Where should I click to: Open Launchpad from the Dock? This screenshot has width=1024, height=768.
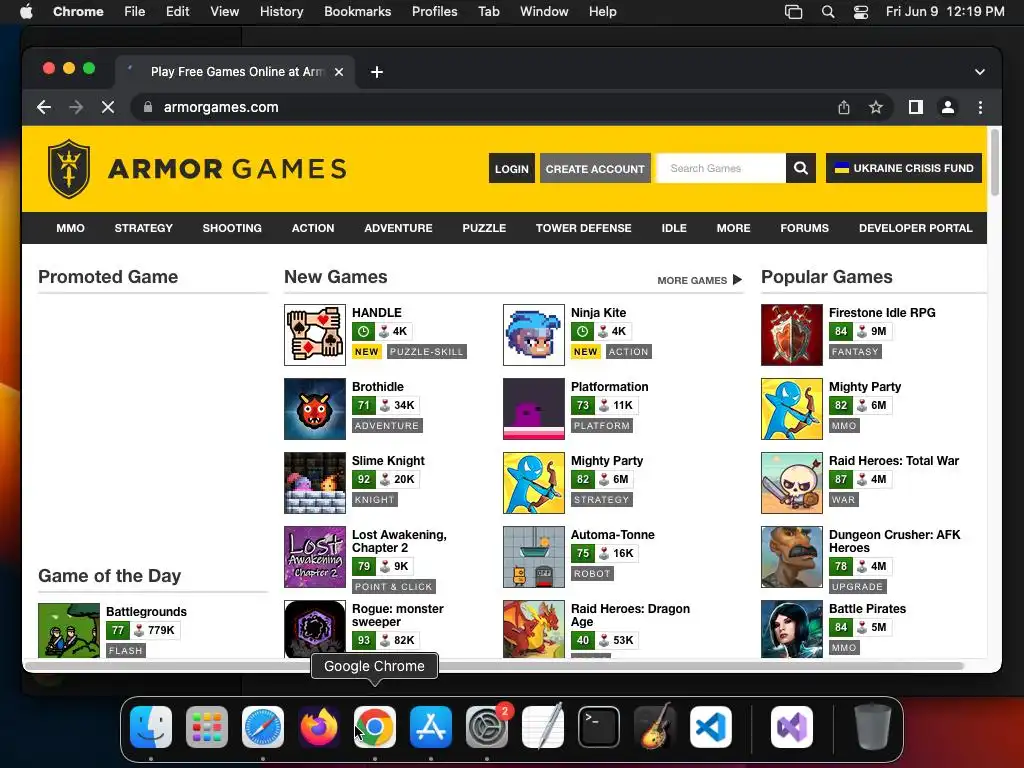click(x=207, y=727)
